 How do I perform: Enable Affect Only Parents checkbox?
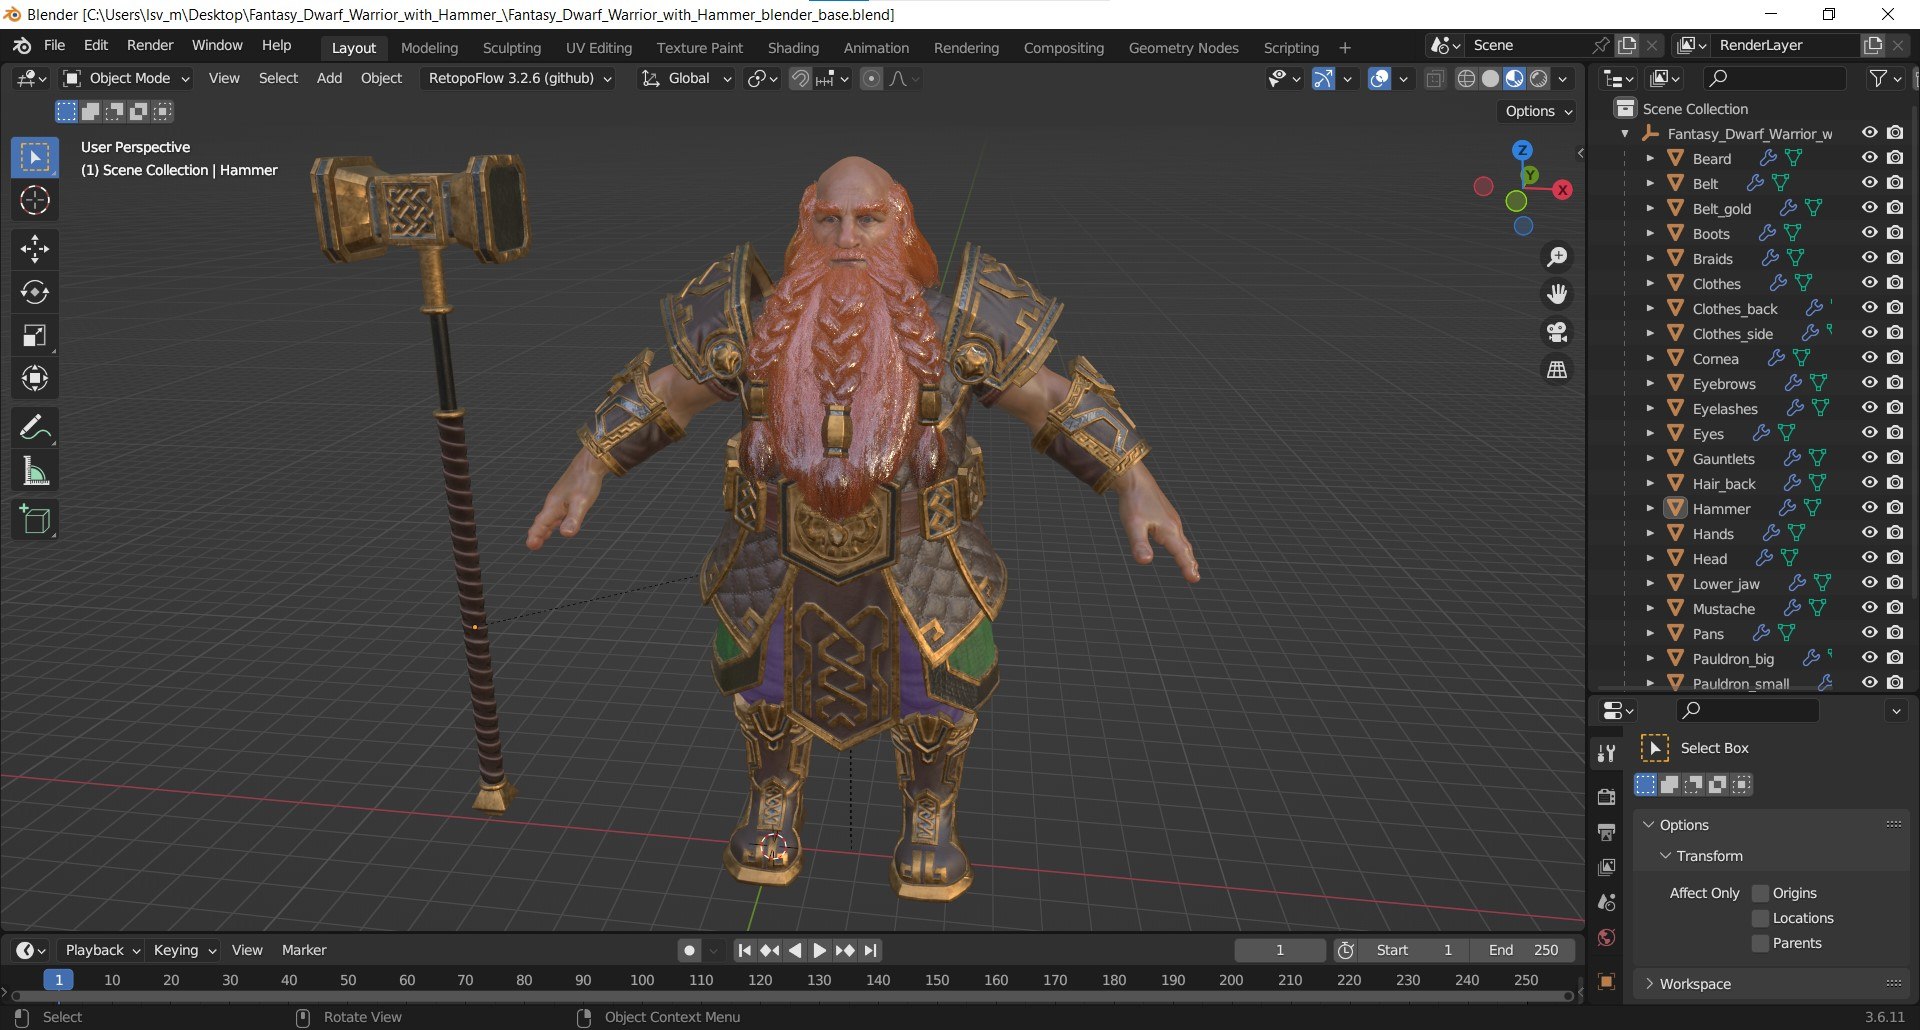tap(1761, 943)
